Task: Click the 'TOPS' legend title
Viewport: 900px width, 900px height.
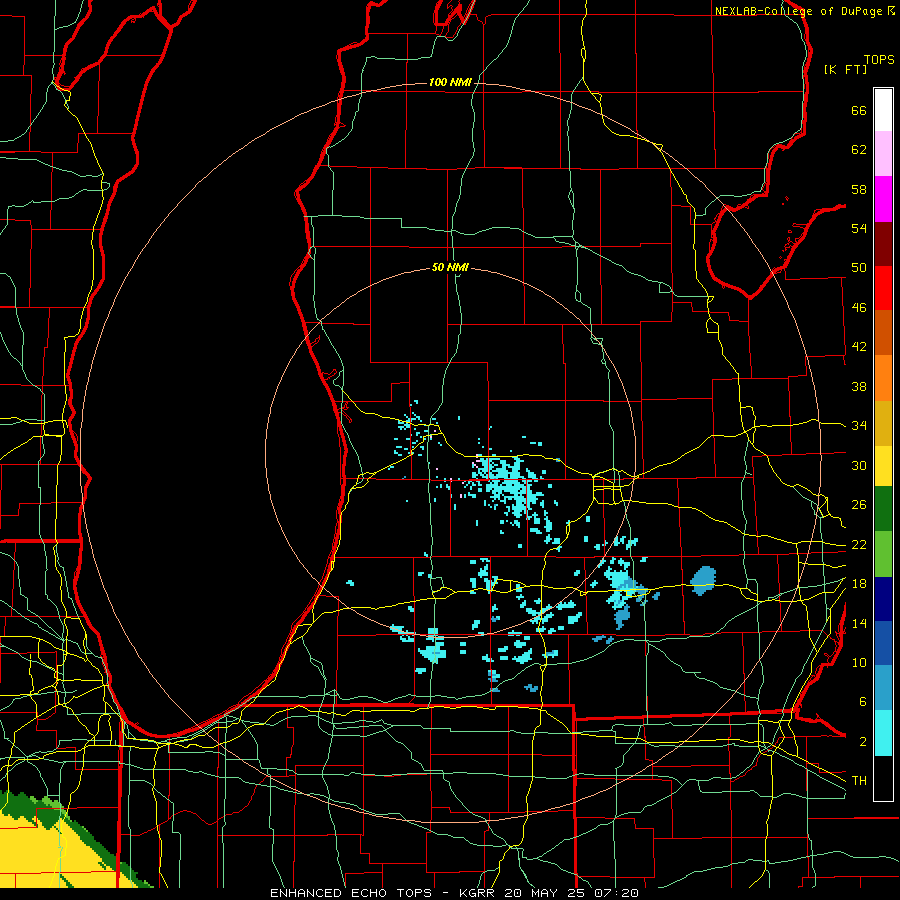Action: pyautogui.click(x=879, y=60)
